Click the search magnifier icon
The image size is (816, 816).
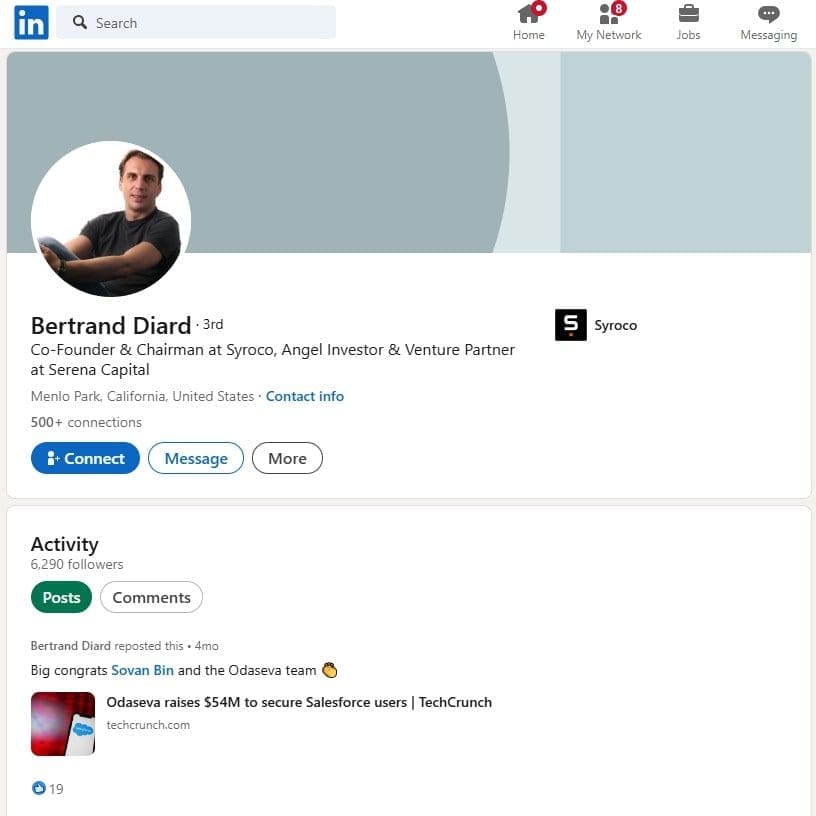tap(80, 22)
